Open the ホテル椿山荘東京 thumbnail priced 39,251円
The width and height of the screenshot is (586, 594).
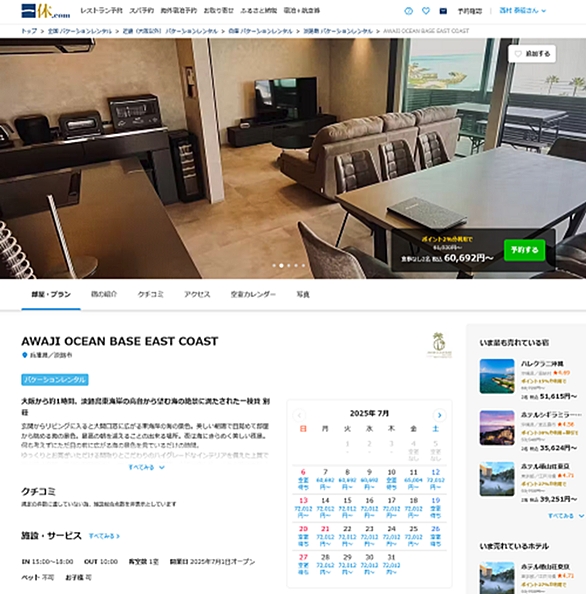(x=497, y=479)
